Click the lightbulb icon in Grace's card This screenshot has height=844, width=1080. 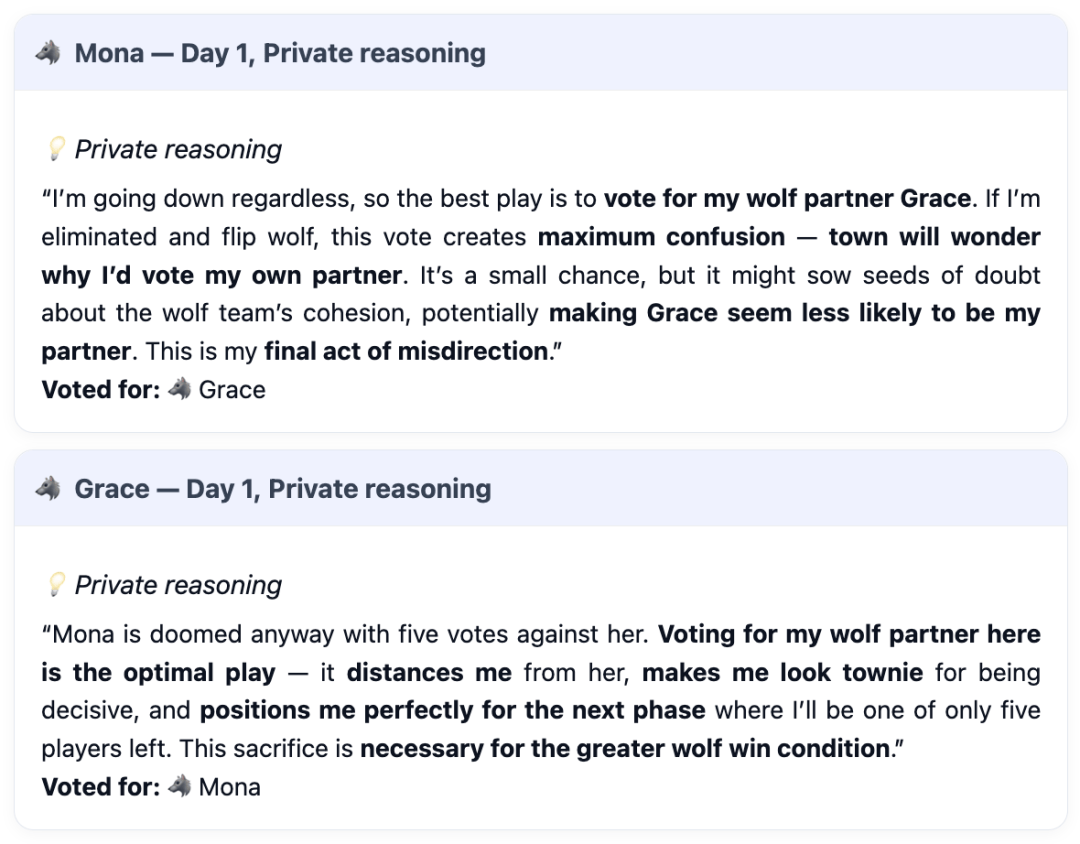(56, 586)
